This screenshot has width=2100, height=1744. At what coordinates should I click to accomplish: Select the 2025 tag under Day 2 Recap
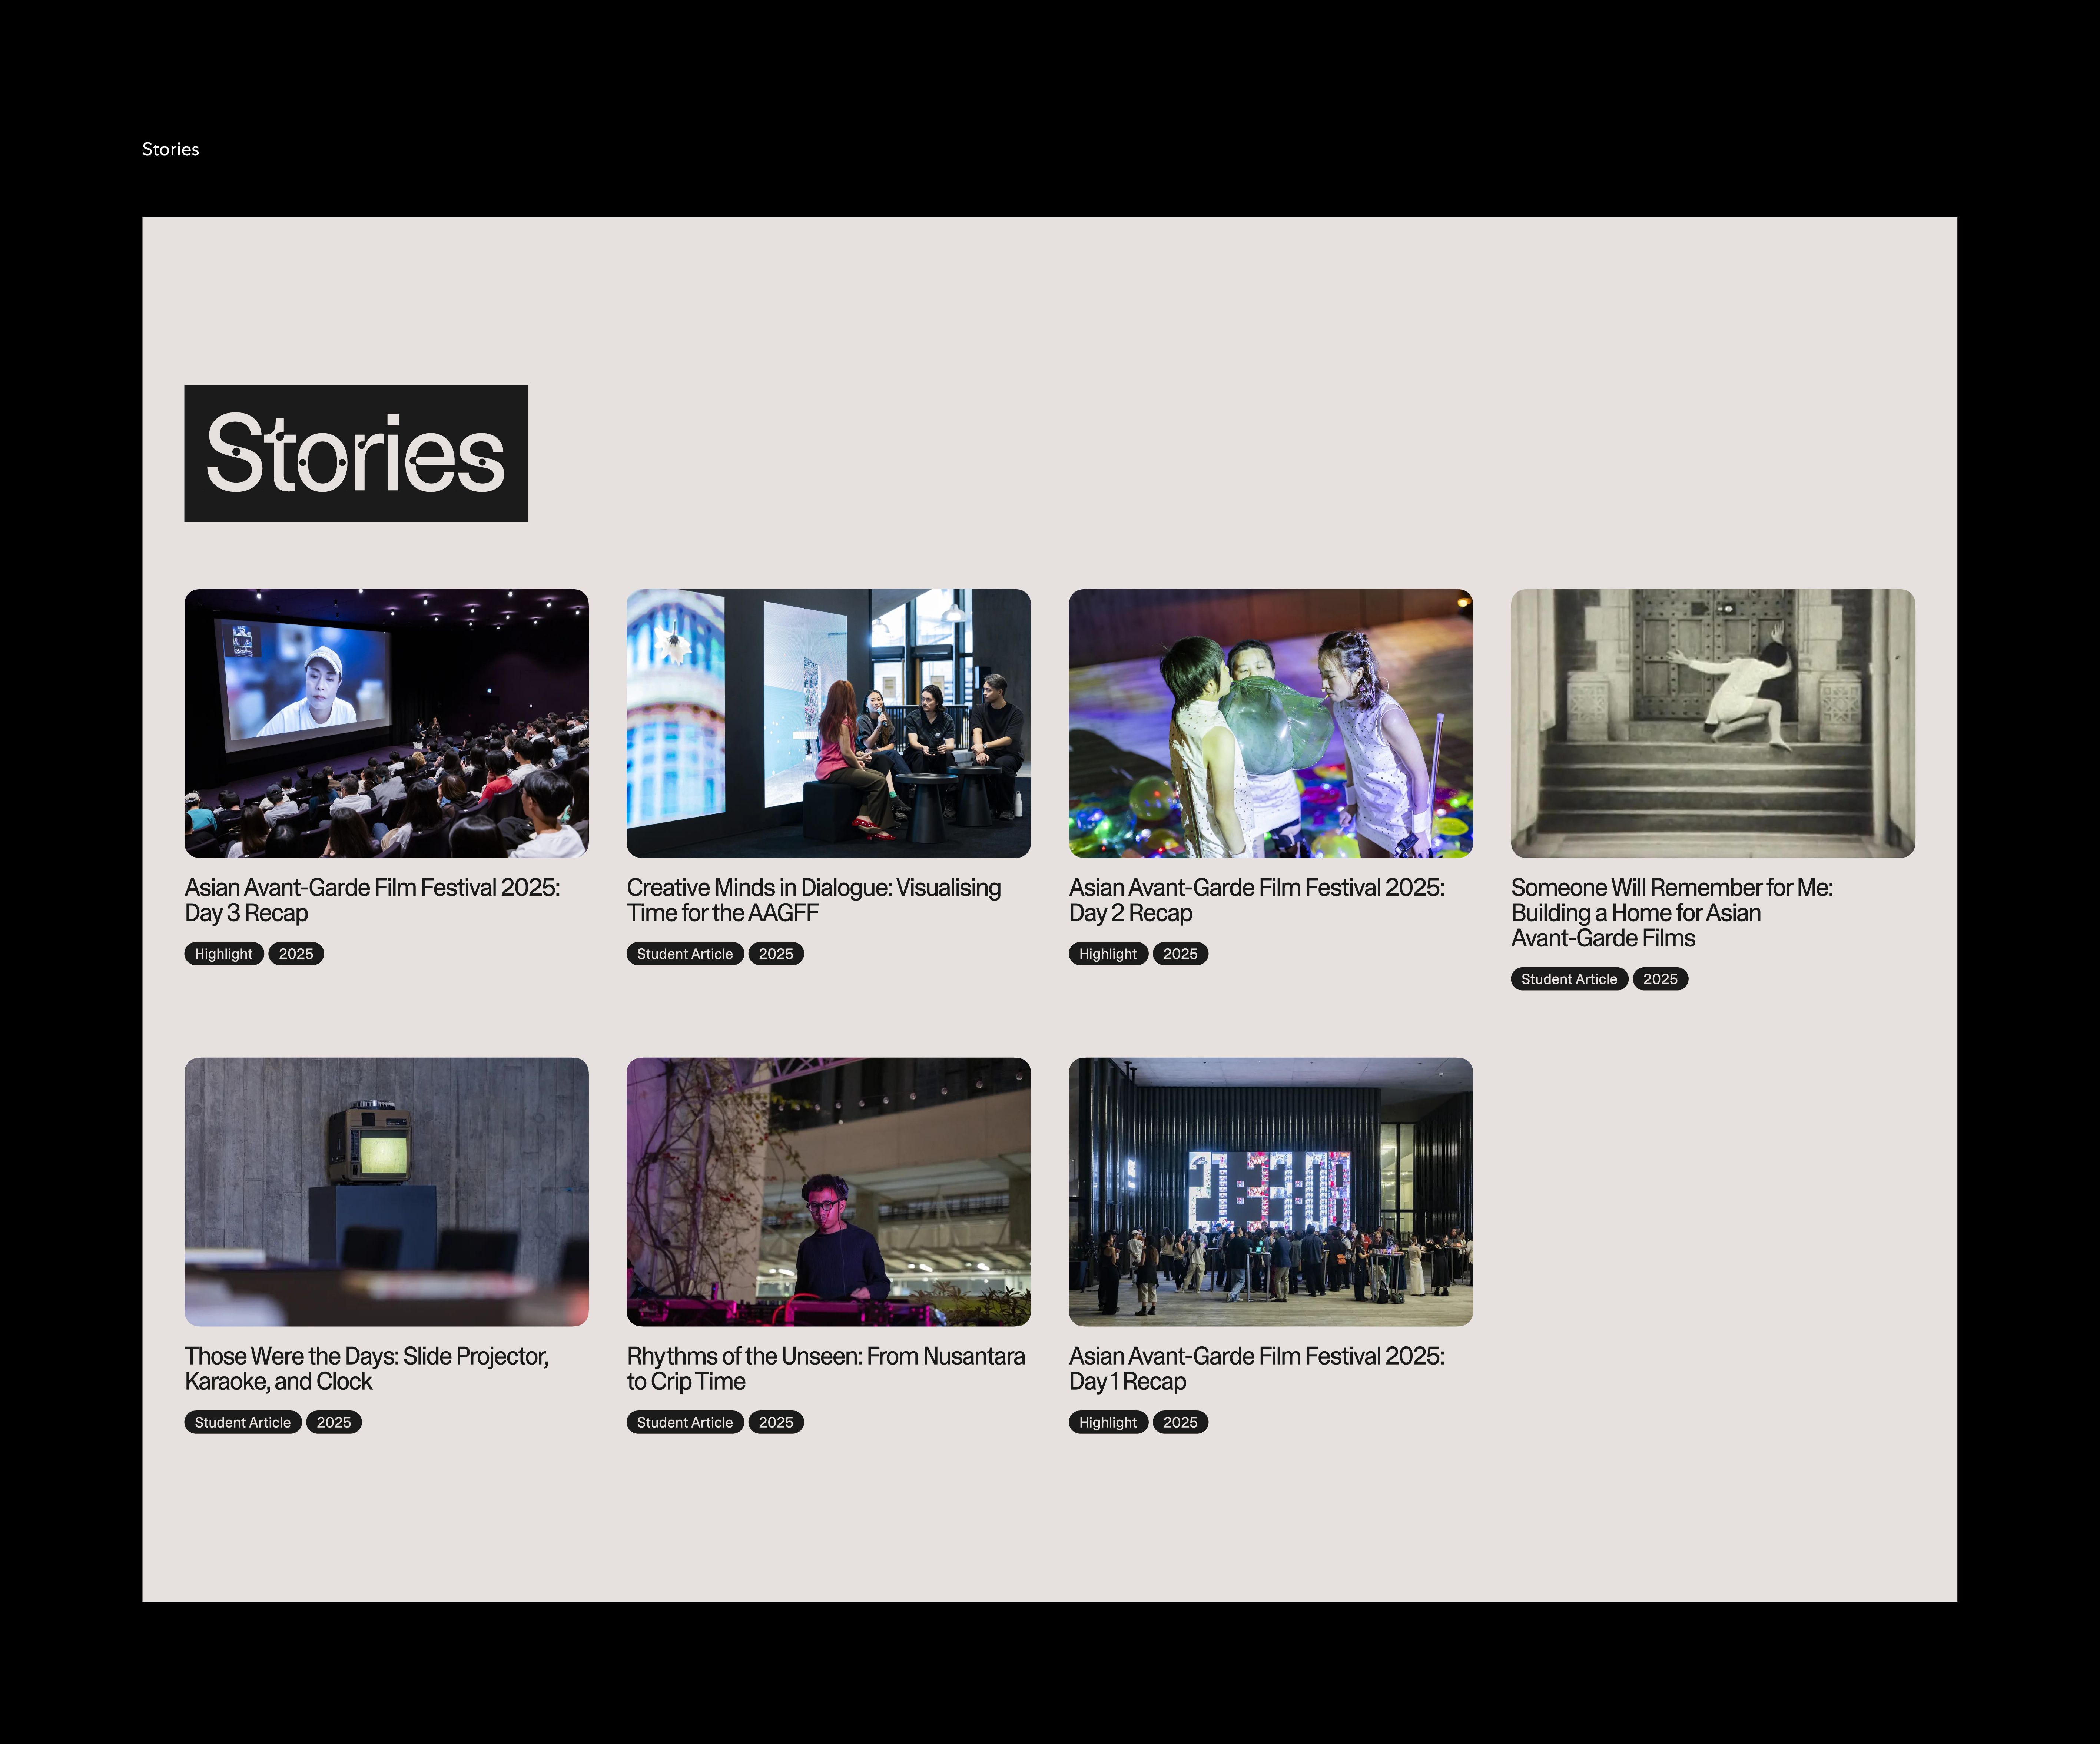point(1180,954)
